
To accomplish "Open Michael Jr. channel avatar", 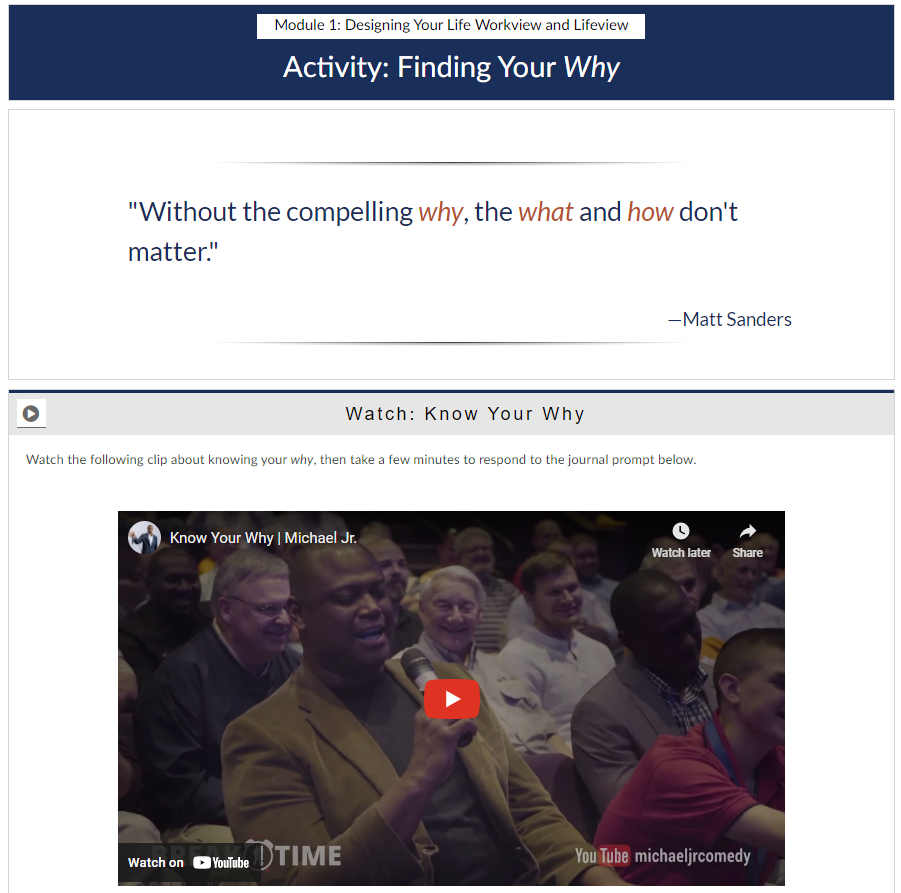I will pos(144,538).
